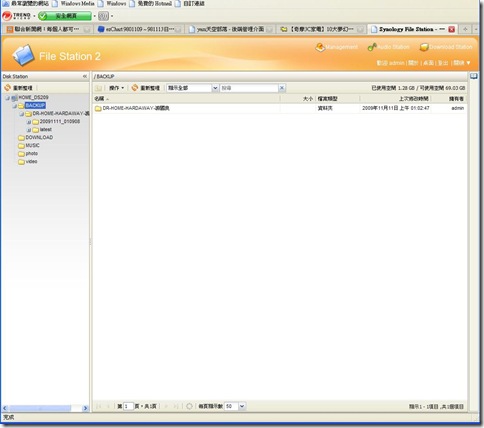Collapse the HOME_DS209 tree node
This screenshot has height=428, width=484.
[7, 98]
